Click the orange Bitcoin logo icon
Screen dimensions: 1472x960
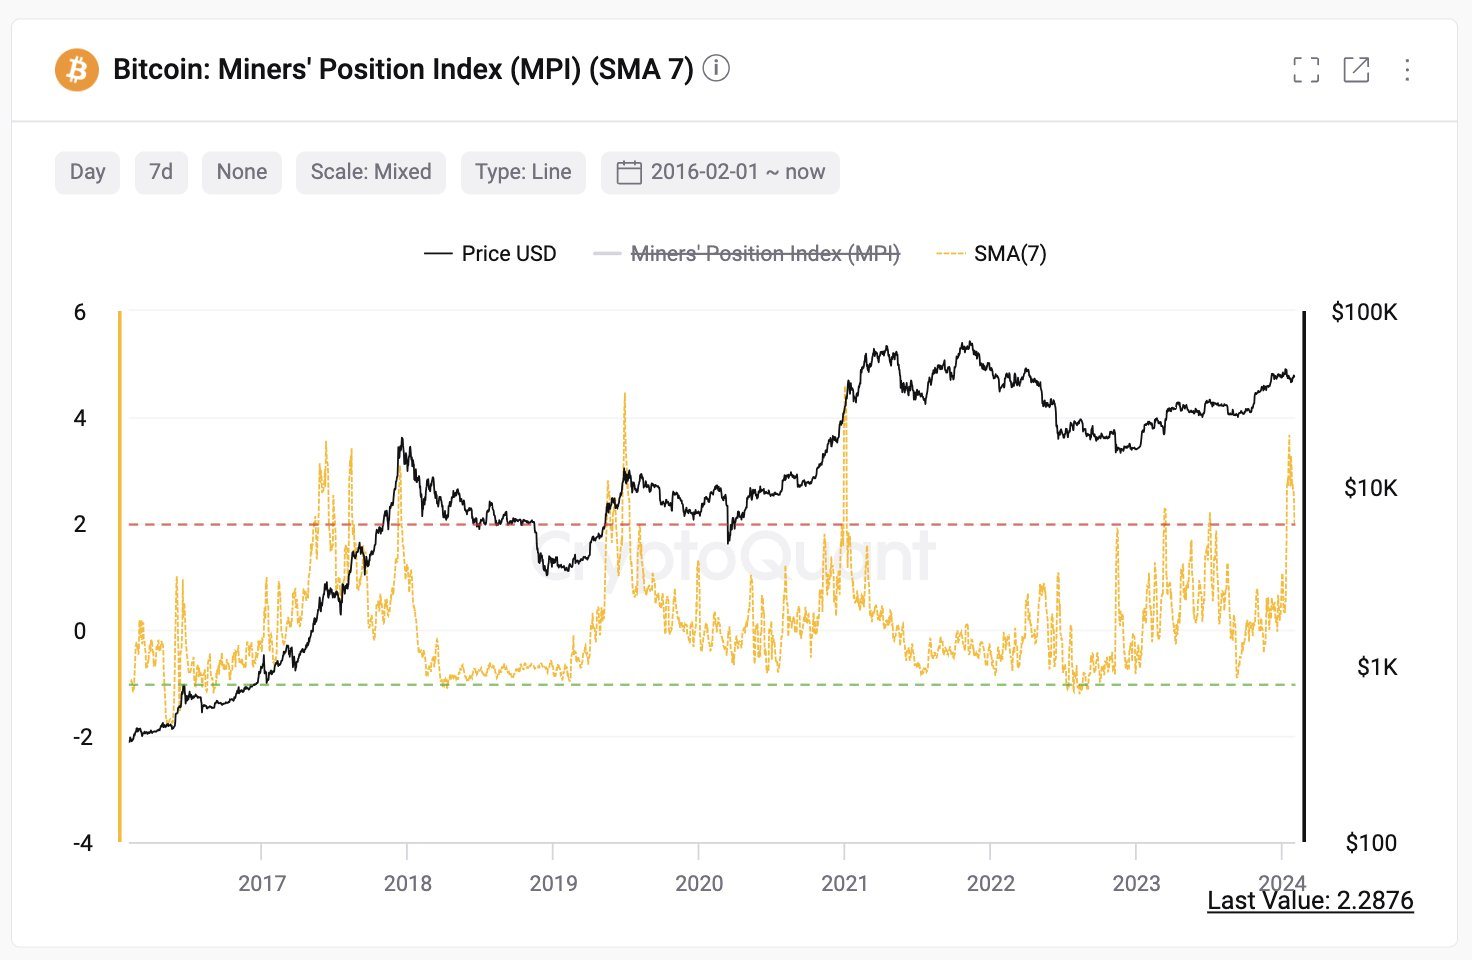coord(76,70)
